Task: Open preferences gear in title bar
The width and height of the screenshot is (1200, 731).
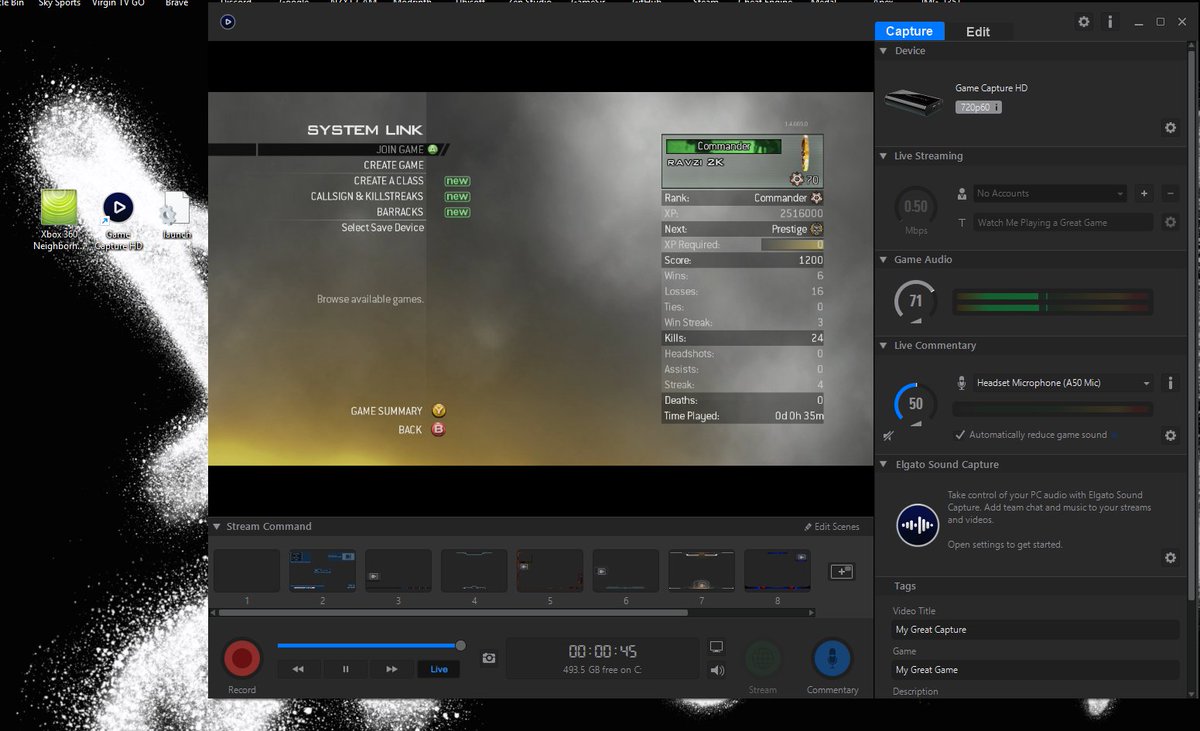Action: (1084, 21)
